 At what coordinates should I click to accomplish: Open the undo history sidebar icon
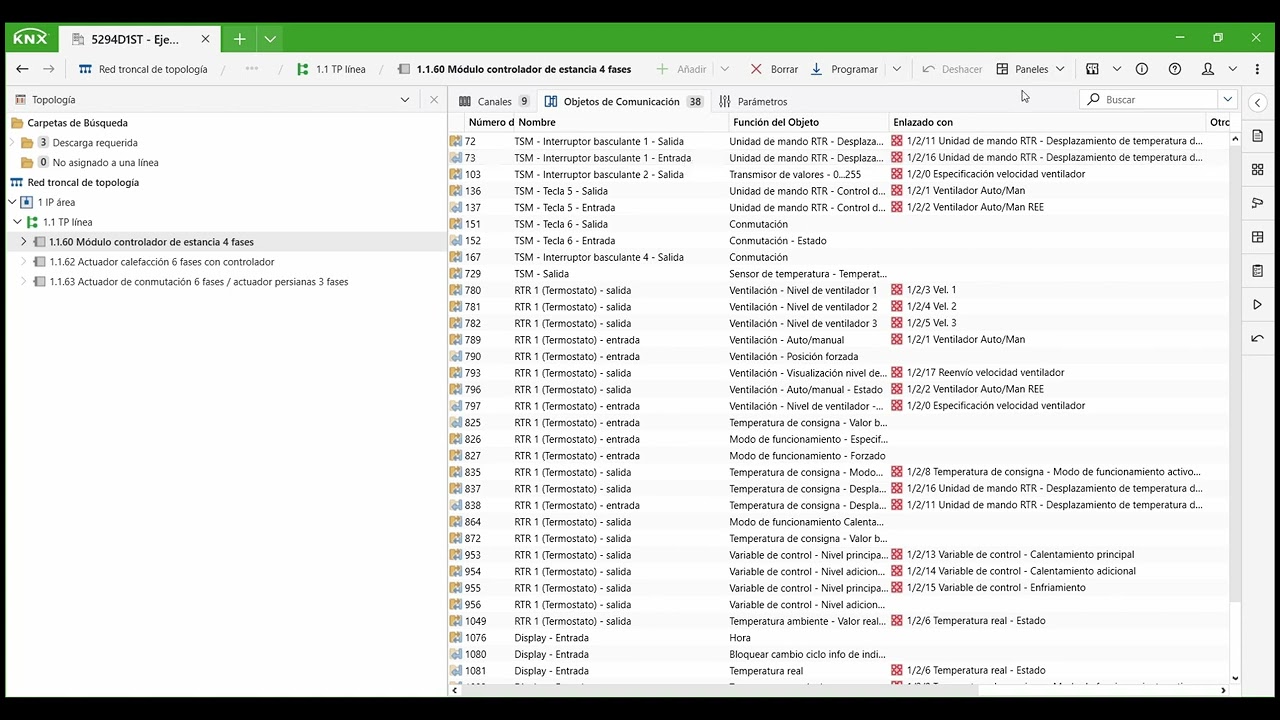tap(1258, 338)
